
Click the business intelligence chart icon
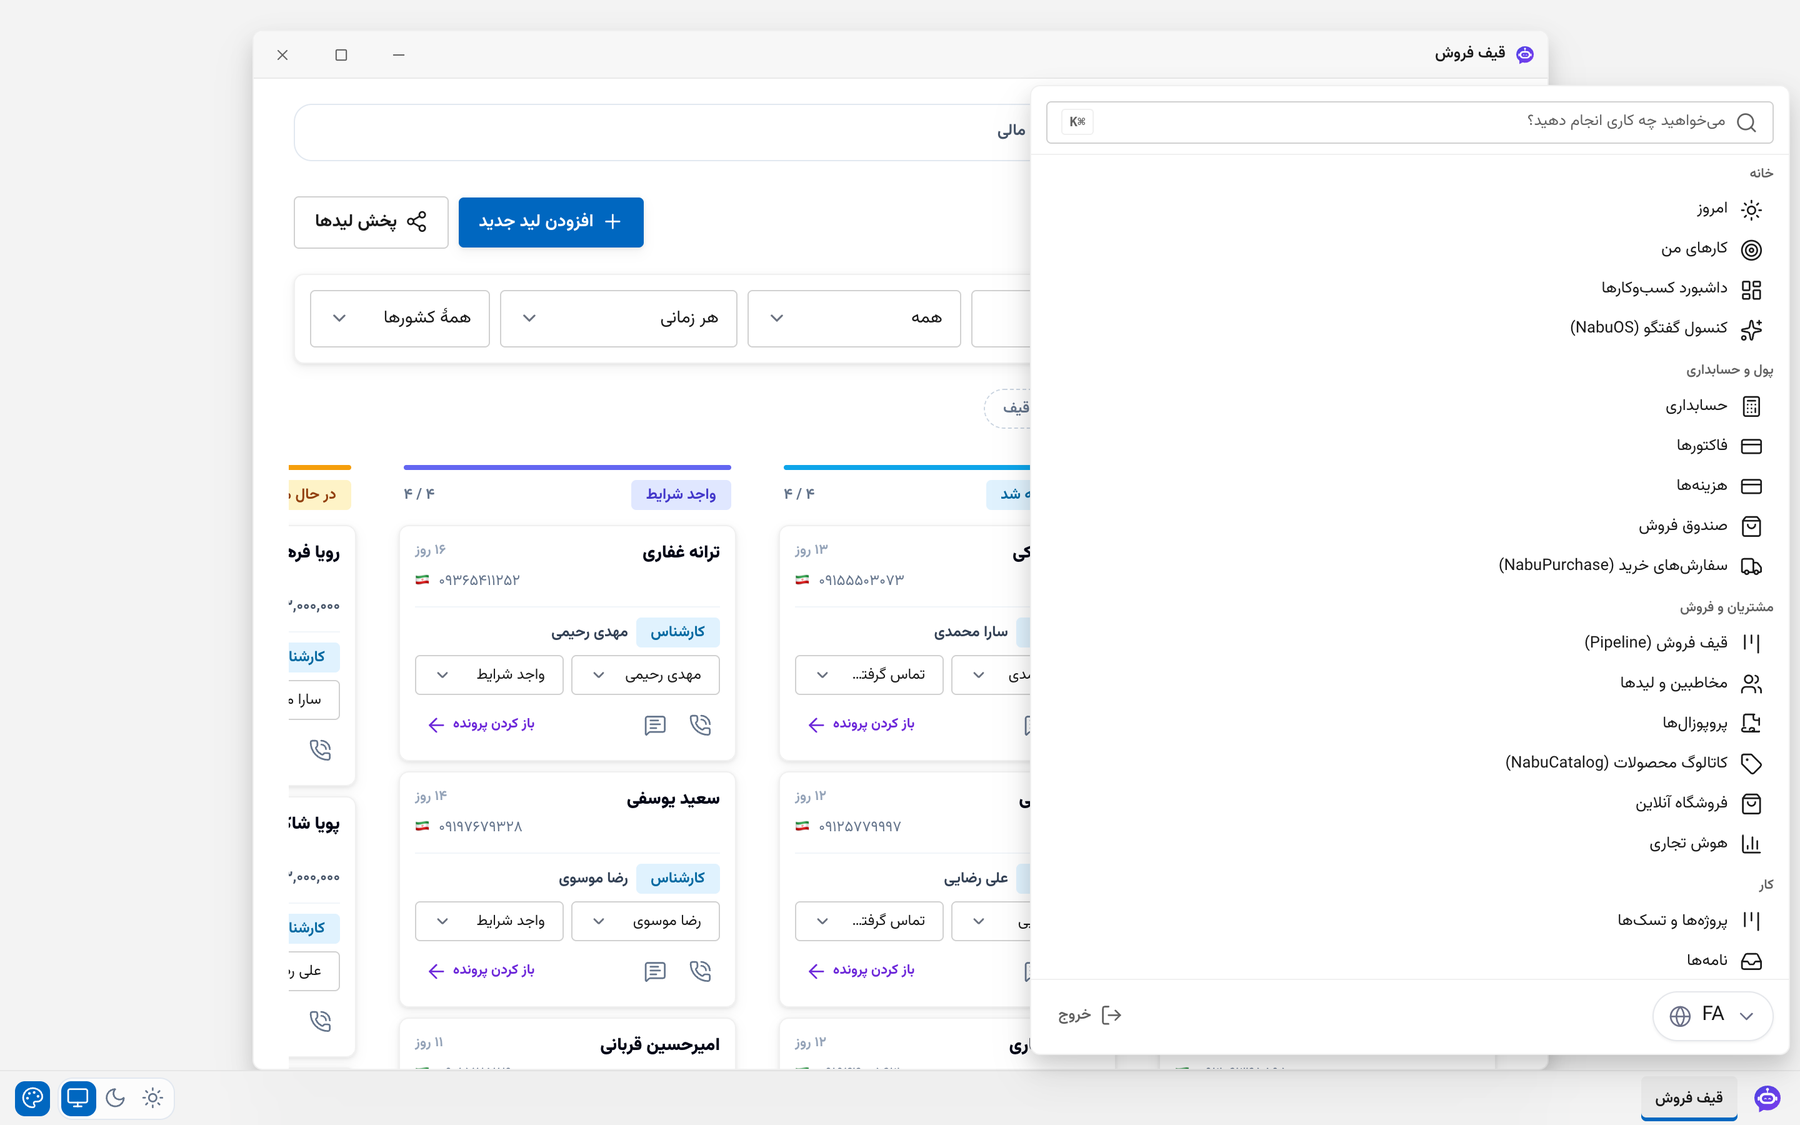(1751, 844)
